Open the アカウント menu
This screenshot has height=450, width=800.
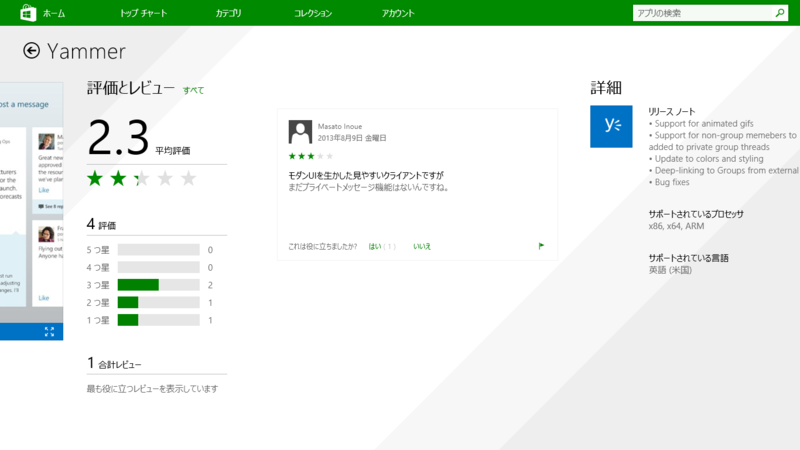tap(398, 13)
